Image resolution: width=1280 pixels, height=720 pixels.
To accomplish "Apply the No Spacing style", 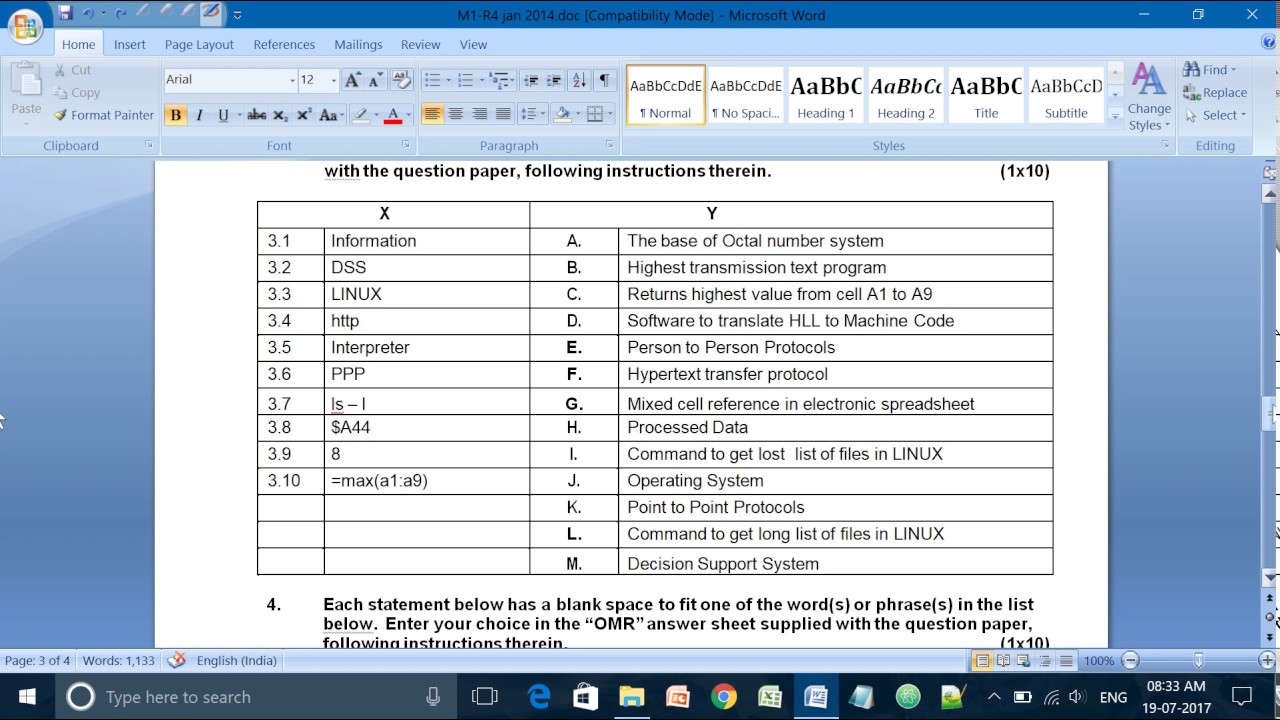I will pos(746,96).
